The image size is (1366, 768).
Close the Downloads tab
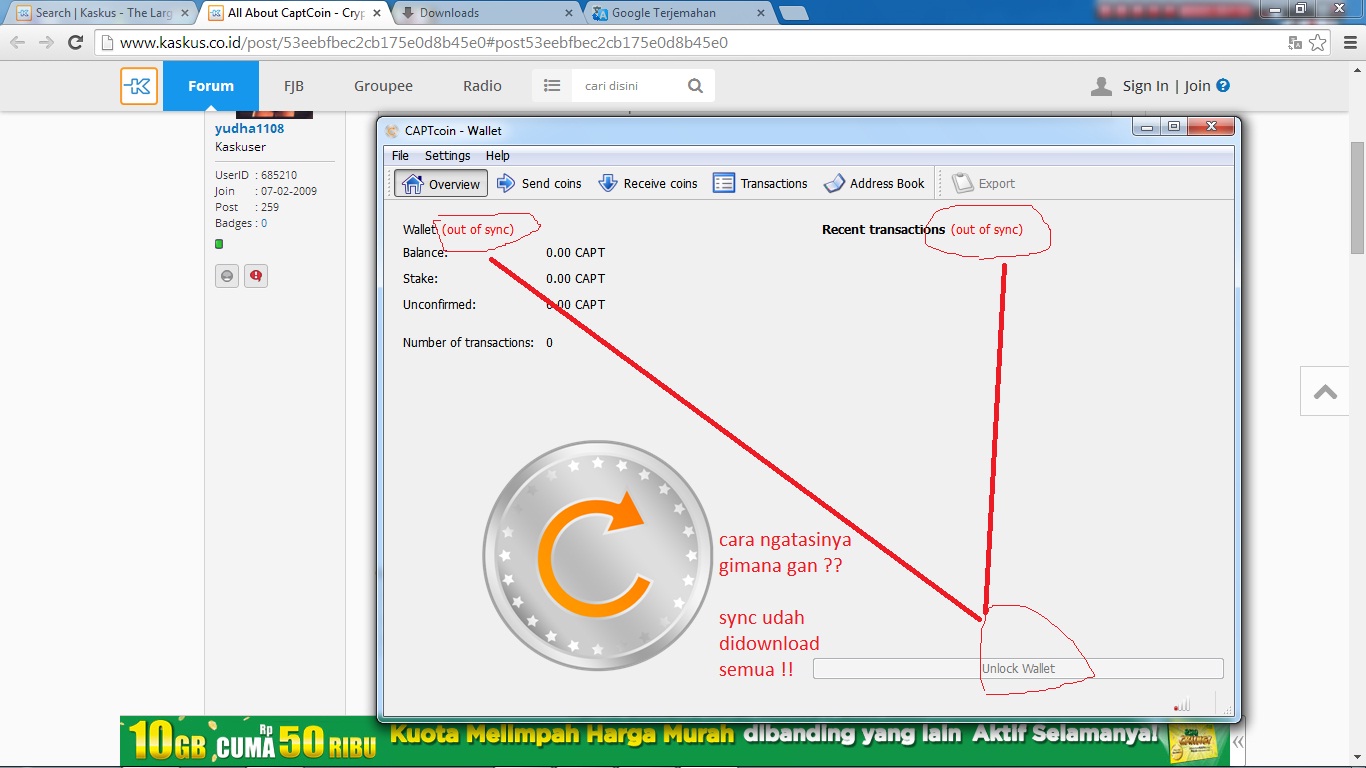pos(569,13)
